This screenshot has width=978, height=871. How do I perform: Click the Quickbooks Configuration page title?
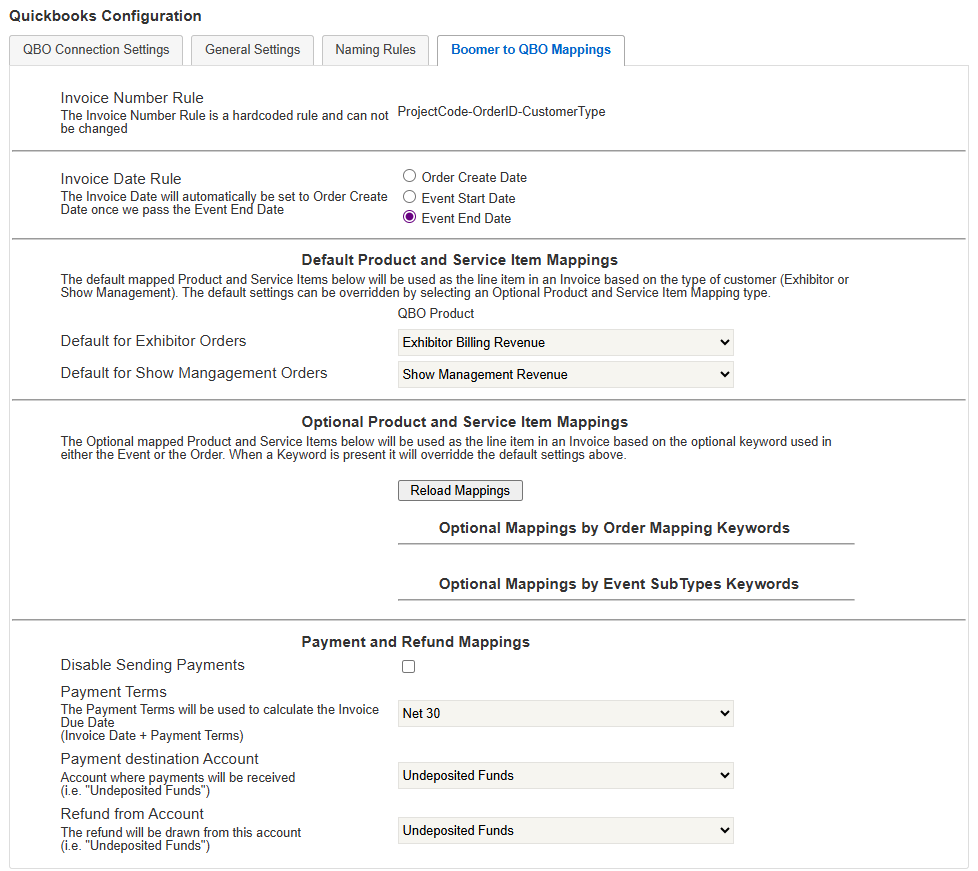[105, 16]
